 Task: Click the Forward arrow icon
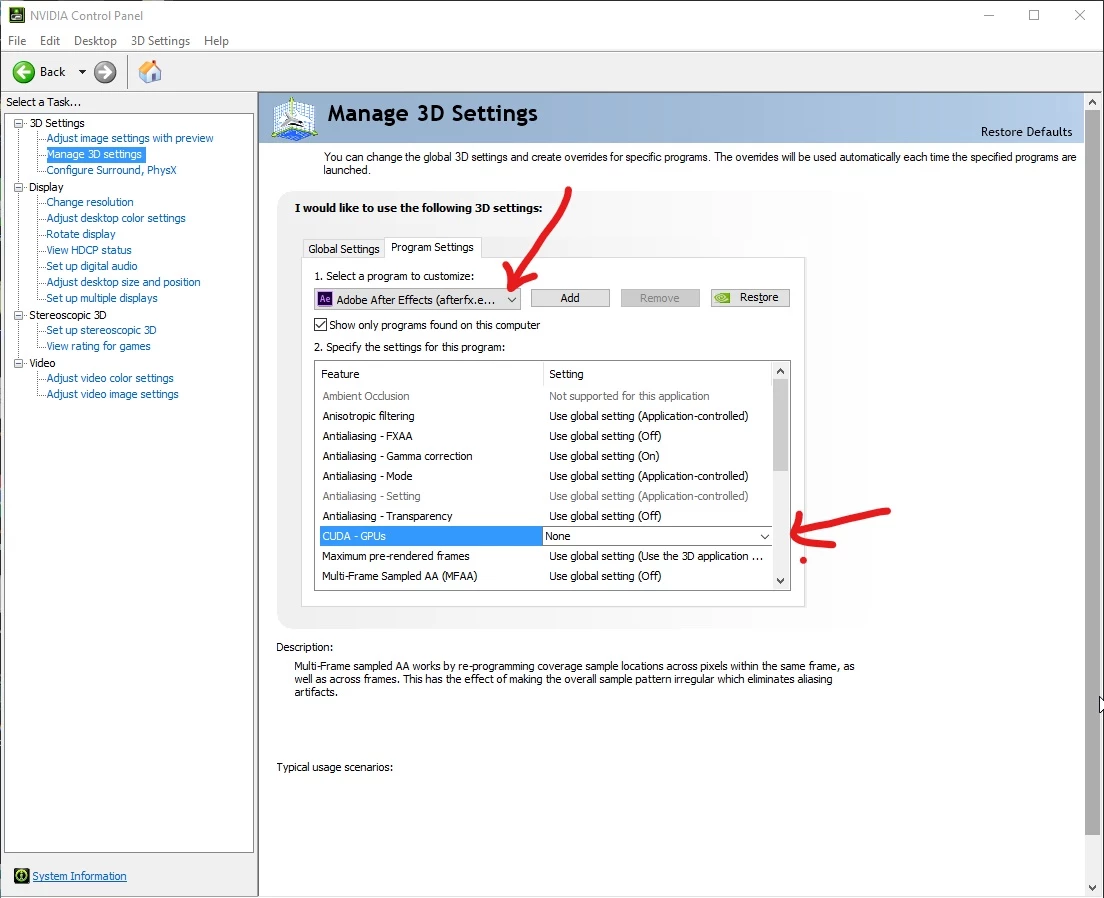pyautogui.click(x=105, y=72)
